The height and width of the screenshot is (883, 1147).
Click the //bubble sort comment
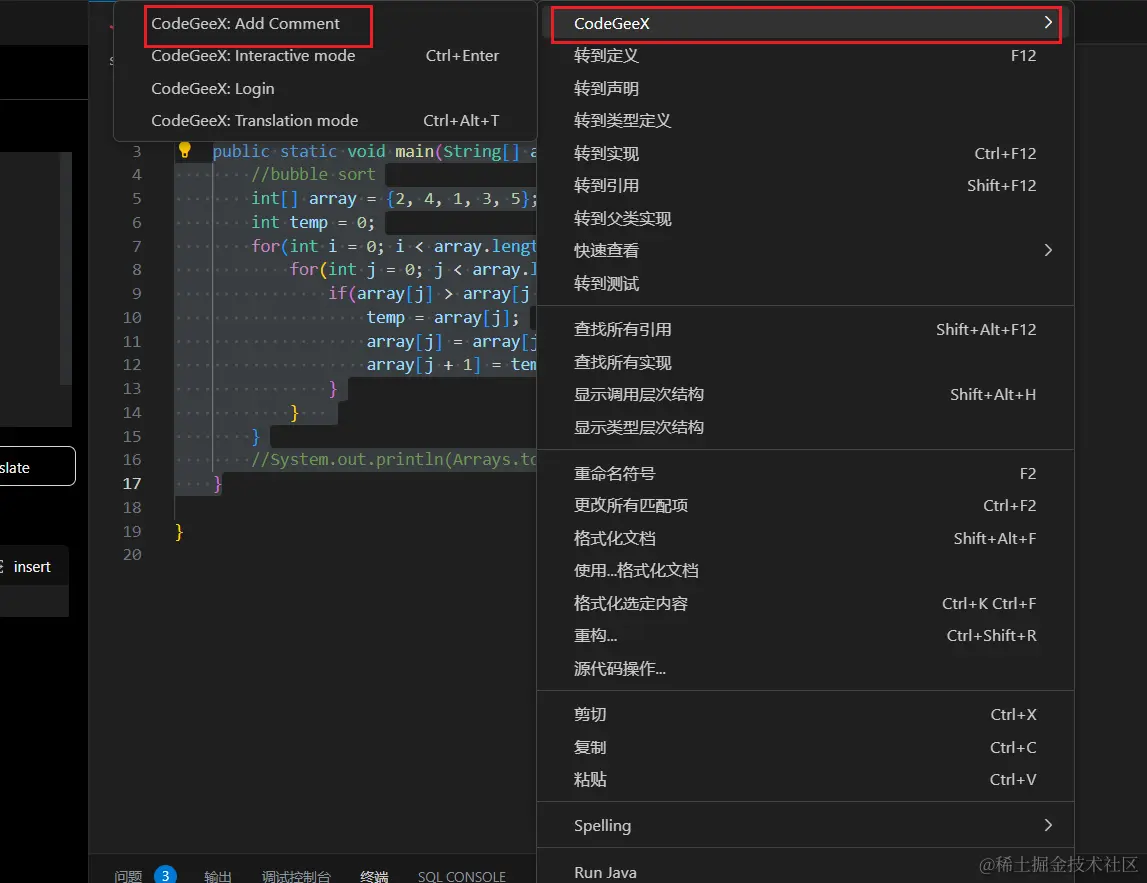(x=313, y=174)
